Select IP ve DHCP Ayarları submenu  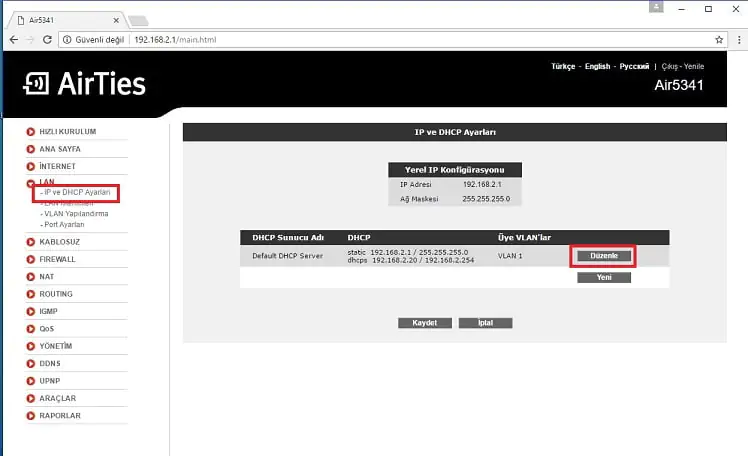point(76,192)
